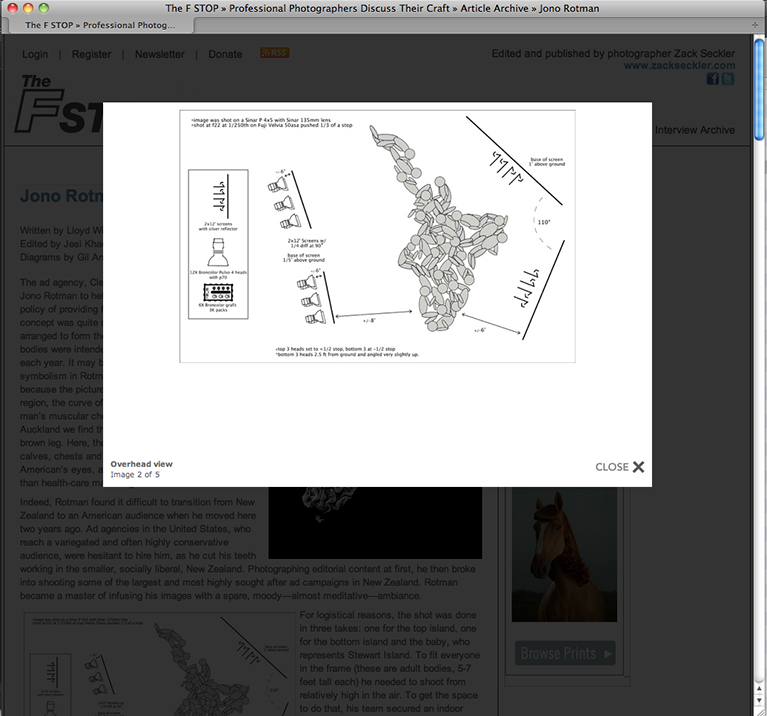The width and height of the screenshot is (767, 716).
Task: Open the Interview Archive menu item
Action: 695,130
